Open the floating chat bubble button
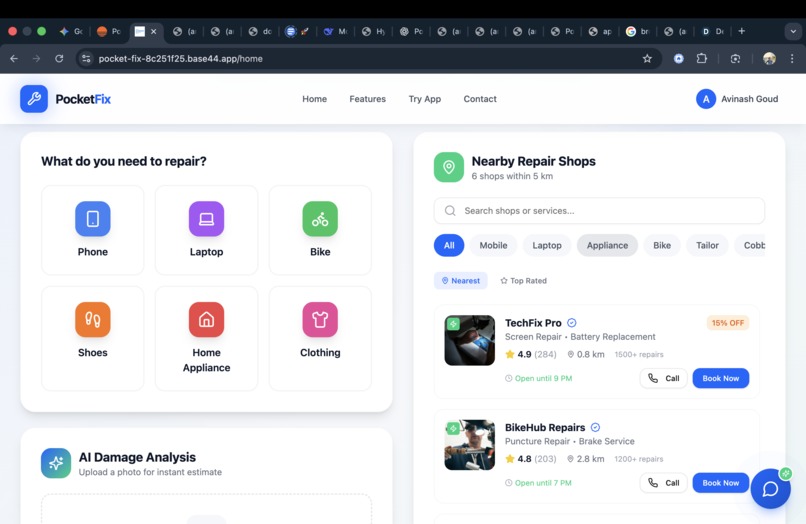The height and width of the screenshot is (524, 806). pos(771,489)
